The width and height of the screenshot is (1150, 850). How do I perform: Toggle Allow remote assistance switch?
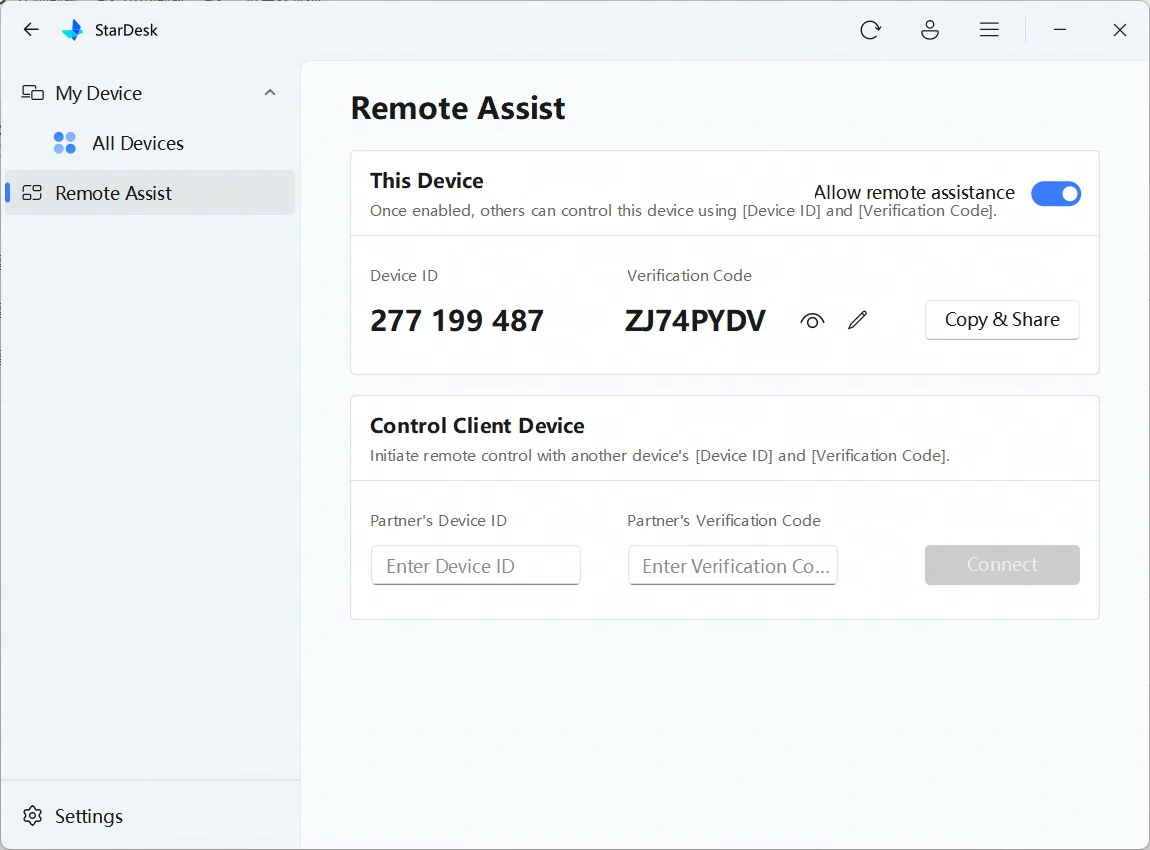point(1055,194)
